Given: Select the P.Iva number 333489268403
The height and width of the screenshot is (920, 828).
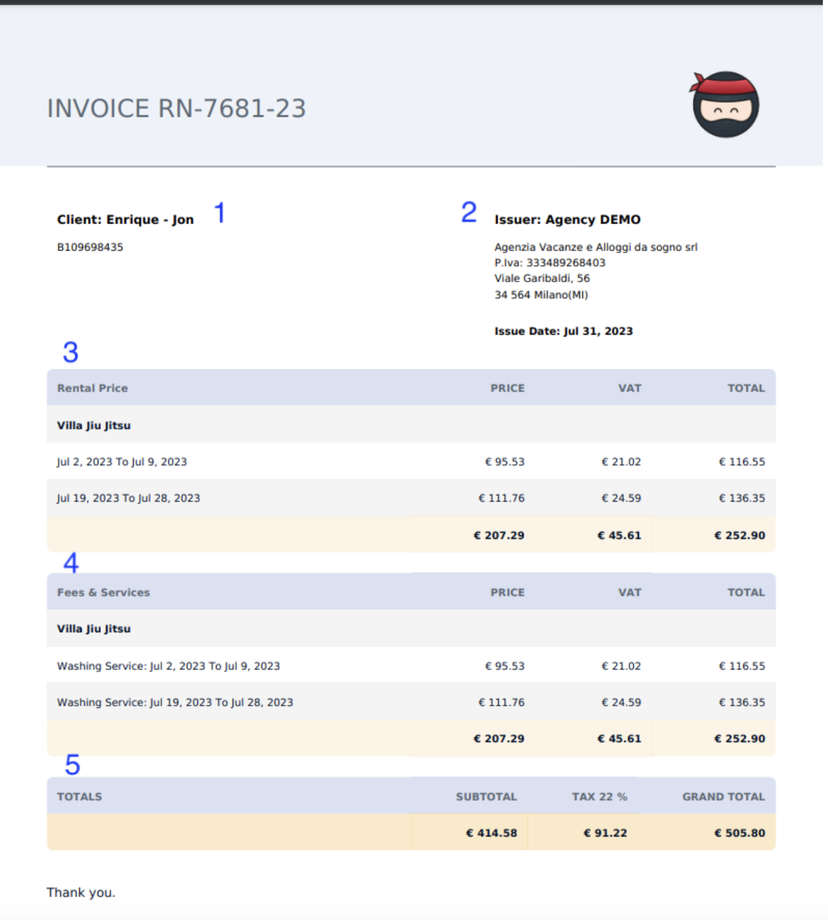Looking at the screenshot, I should point(549,263).
